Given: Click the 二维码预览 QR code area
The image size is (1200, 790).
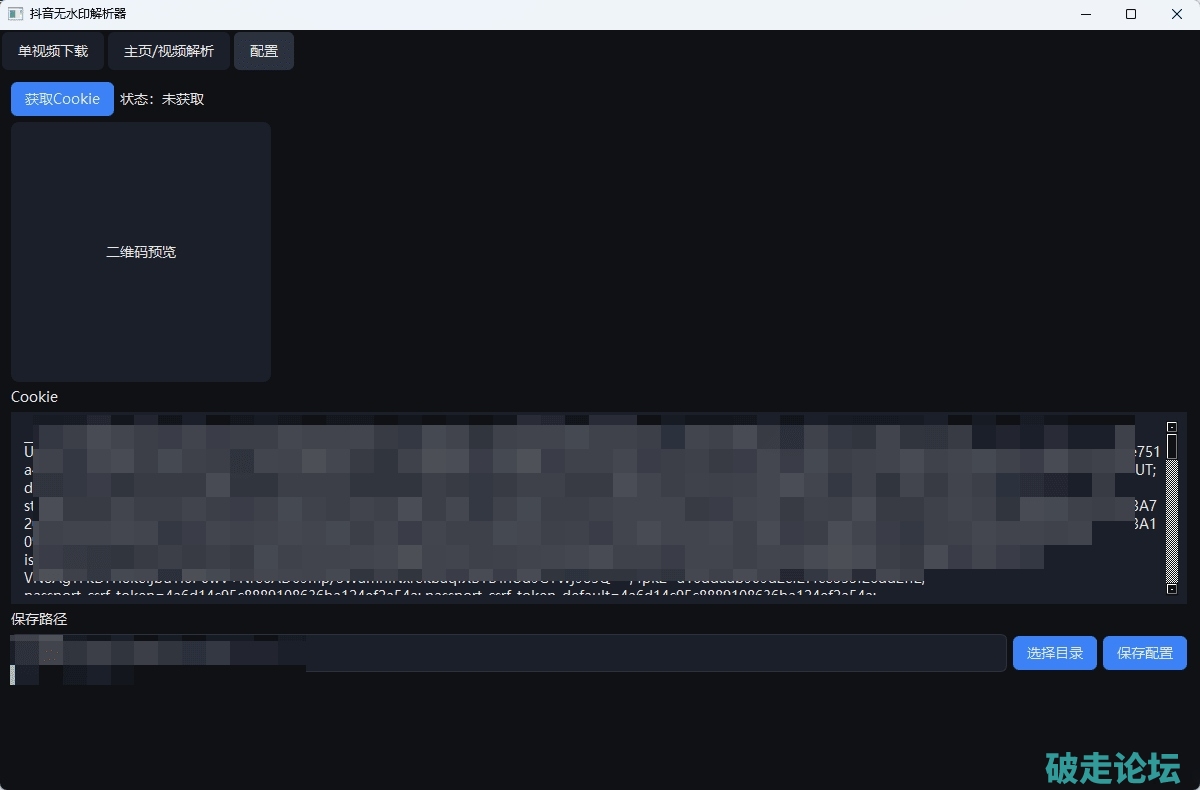Looking at the screenshot, I should (x=141, y=252).
